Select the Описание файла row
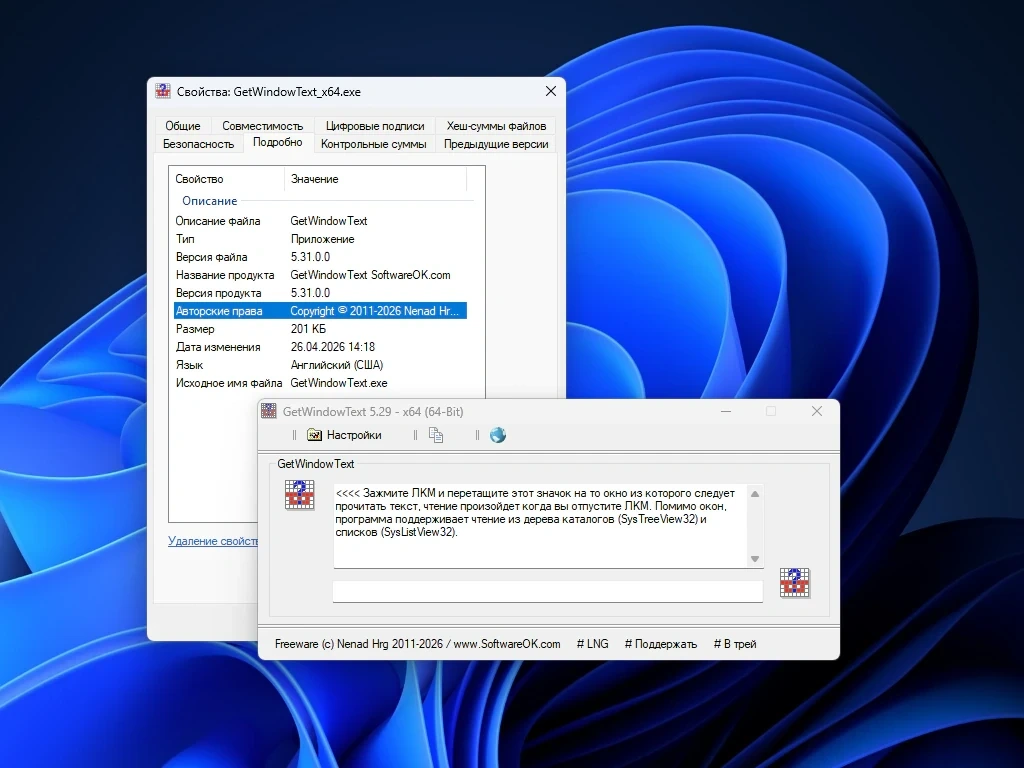This screenshot has height=768, width=1024. [x=320, y=221]
